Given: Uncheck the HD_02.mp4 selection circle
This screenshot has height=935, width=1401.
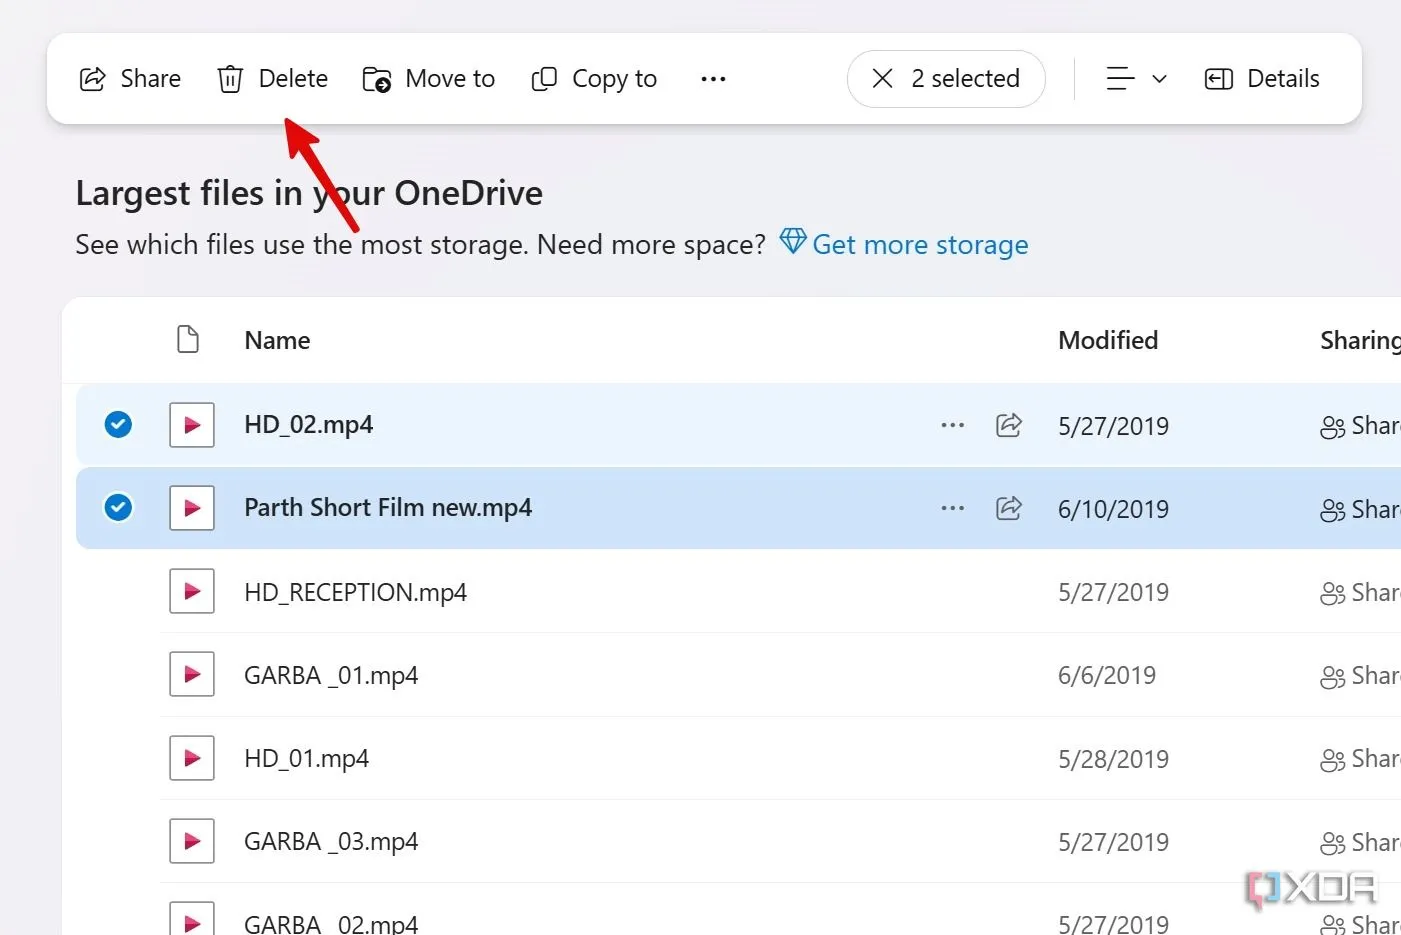Looking at the screenshot, I should (118, 425).
